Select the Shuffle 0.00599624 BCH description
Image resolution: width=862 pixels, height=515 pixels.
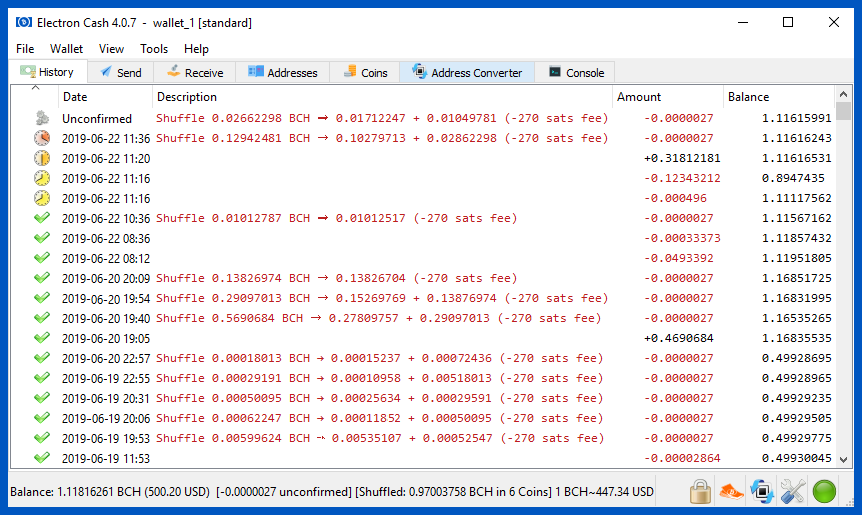click(380, 438)
